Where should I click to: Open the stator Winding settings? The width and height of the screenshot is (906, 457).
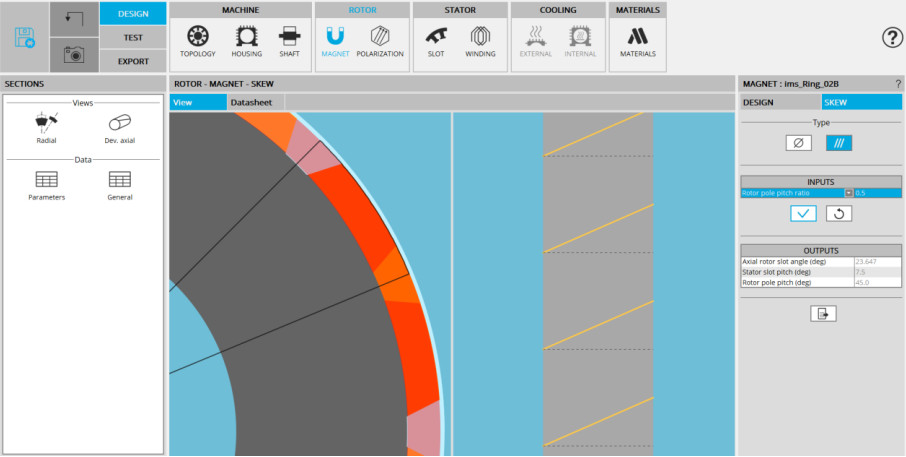click(x=480, y=40)
